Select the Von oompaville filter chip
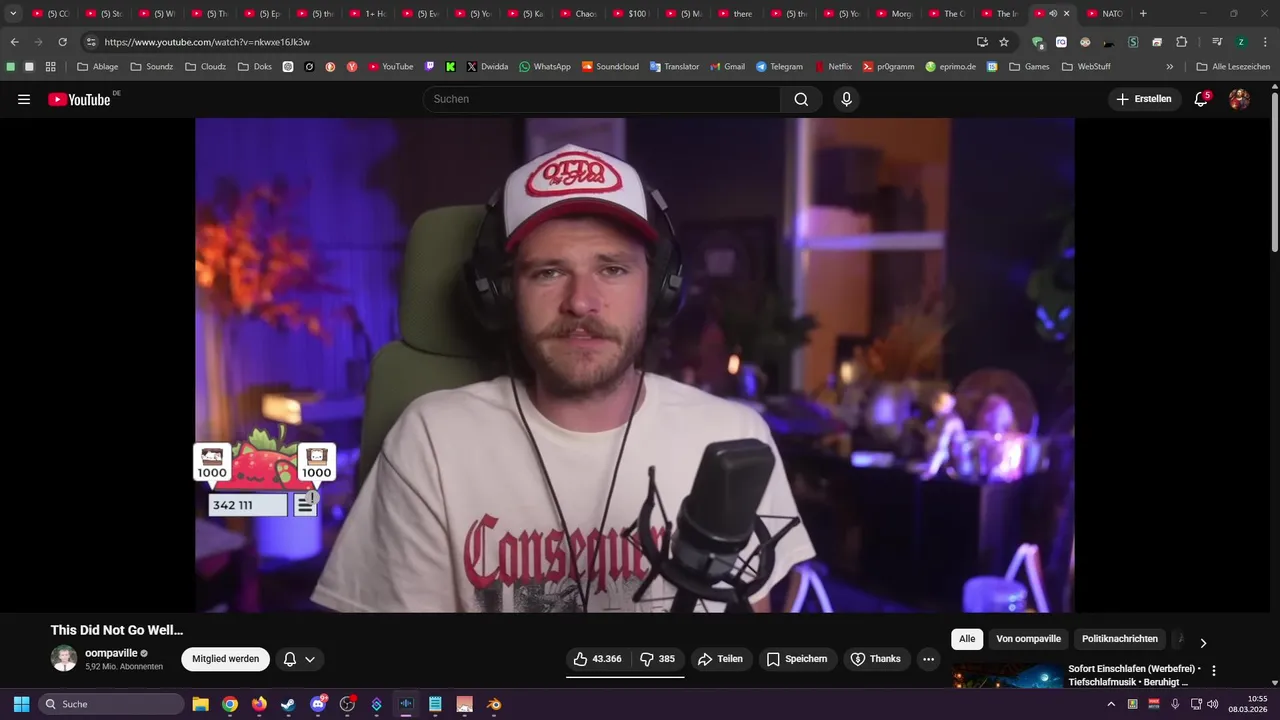 coord(1028,639)
